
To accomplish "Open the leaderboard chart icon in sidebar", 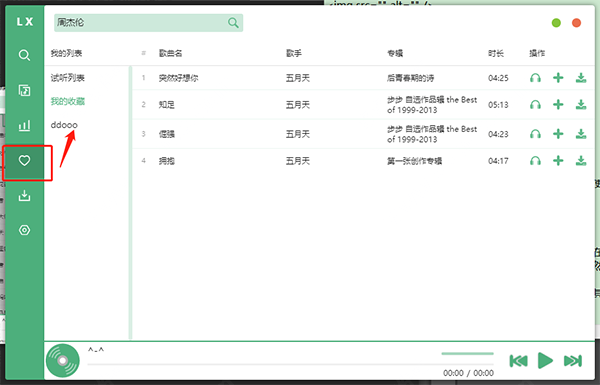I will tap(24, 125).
